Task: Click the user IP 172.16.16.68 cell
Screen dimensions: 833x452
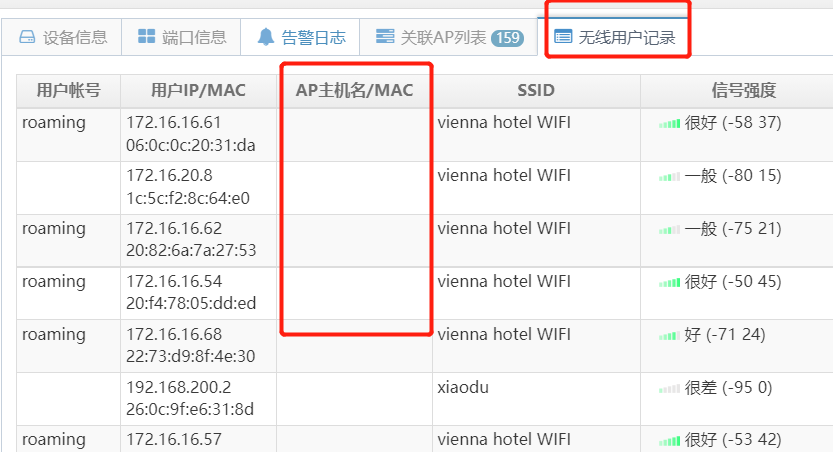Action: point(174,334)
